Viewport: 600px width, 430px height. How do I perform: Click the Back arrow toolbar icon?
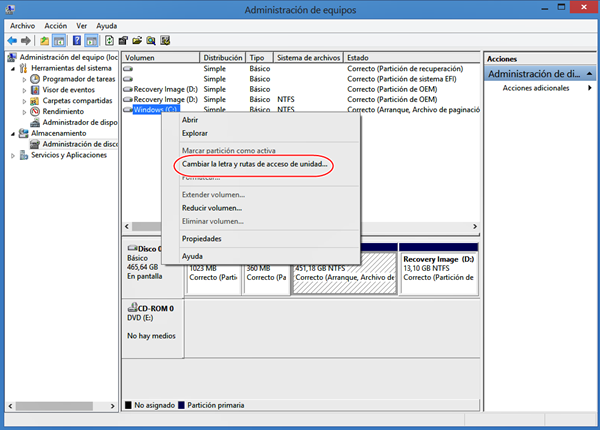(12, 41)
